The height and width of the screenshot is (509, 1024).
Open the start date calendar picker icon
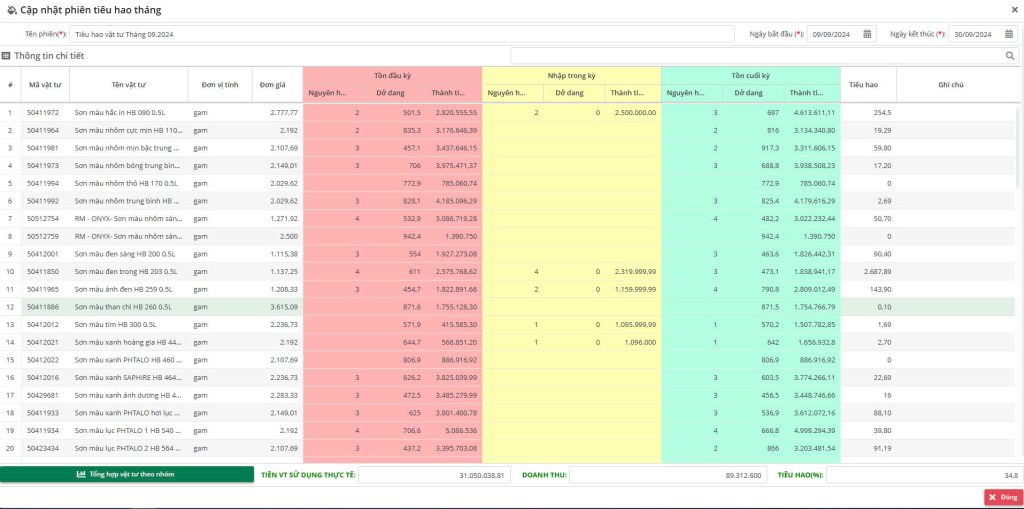867,34
